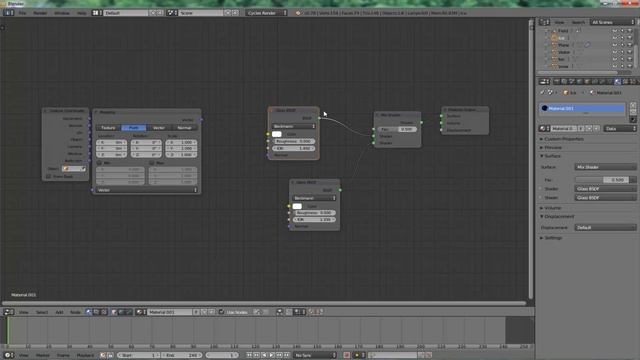Click the copy nodes icon in node header
This screenshot has width=640, height=360.
point(312,312)
